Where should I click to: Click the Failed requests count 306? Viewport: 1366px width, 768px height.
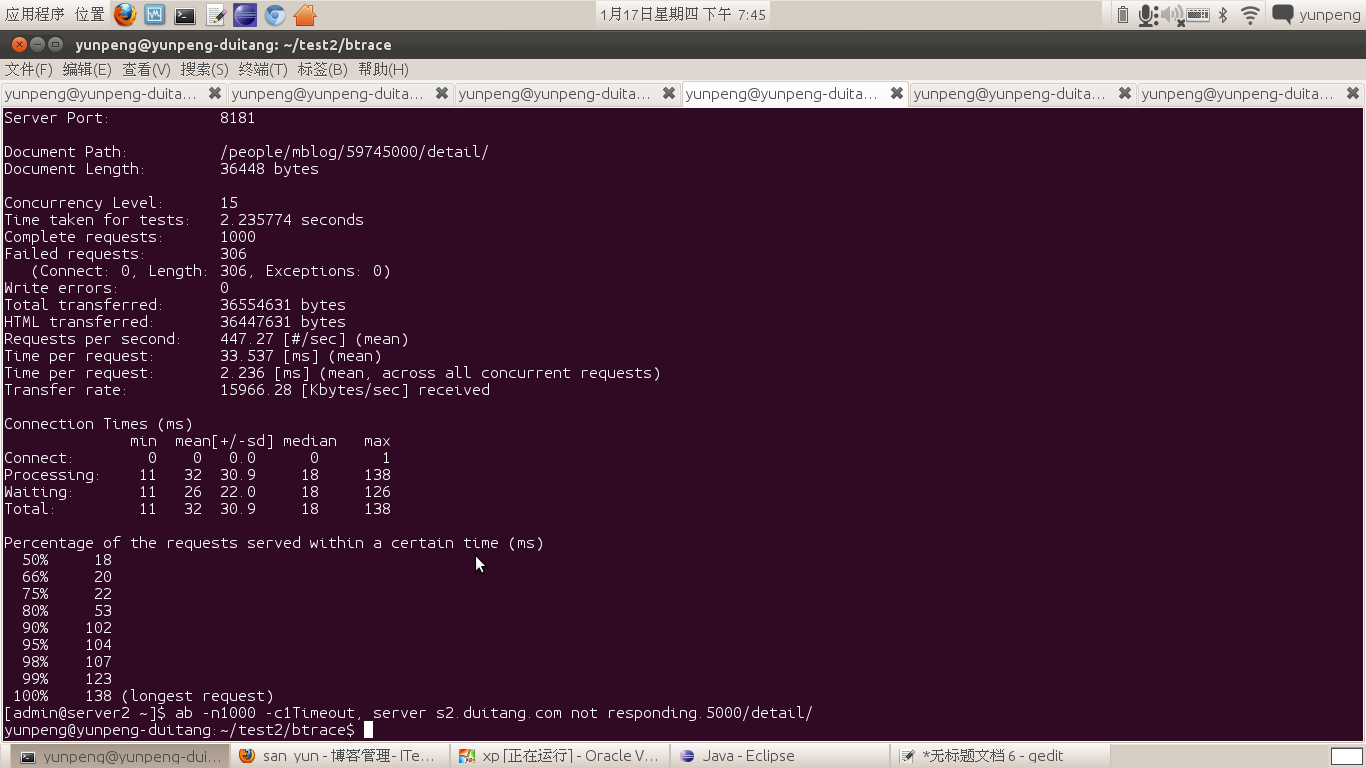[x=233, y=254]
